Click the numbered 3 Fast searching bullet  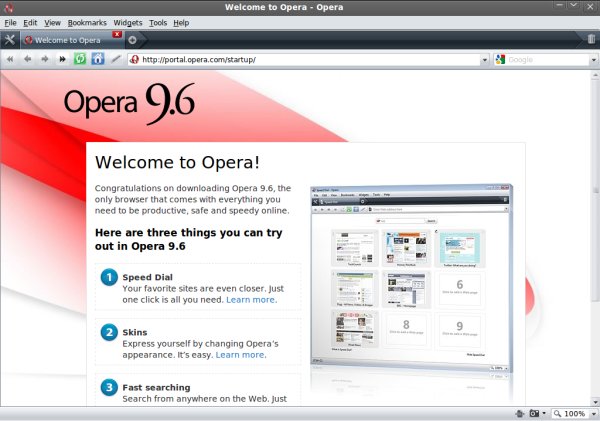click(109, 387)
